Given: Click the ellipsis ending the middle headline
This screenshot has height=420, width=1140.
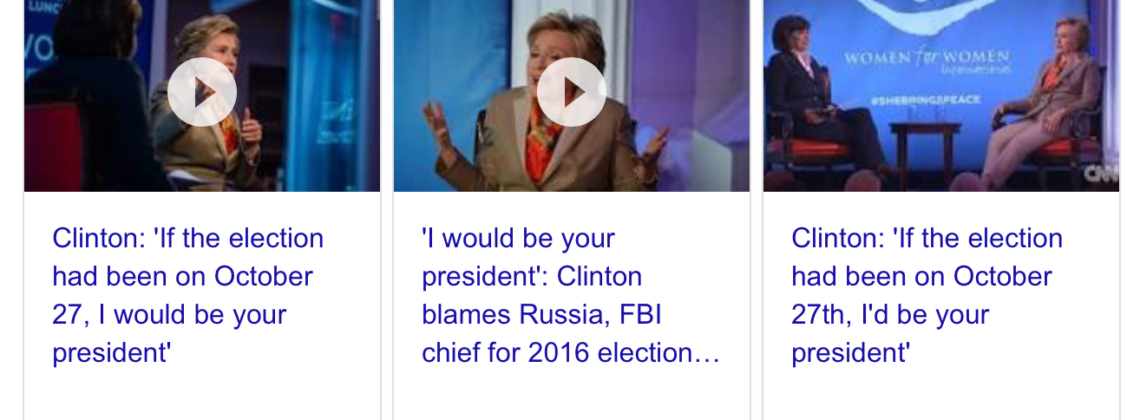Looking at the screenshot, I should pos(710,354).
